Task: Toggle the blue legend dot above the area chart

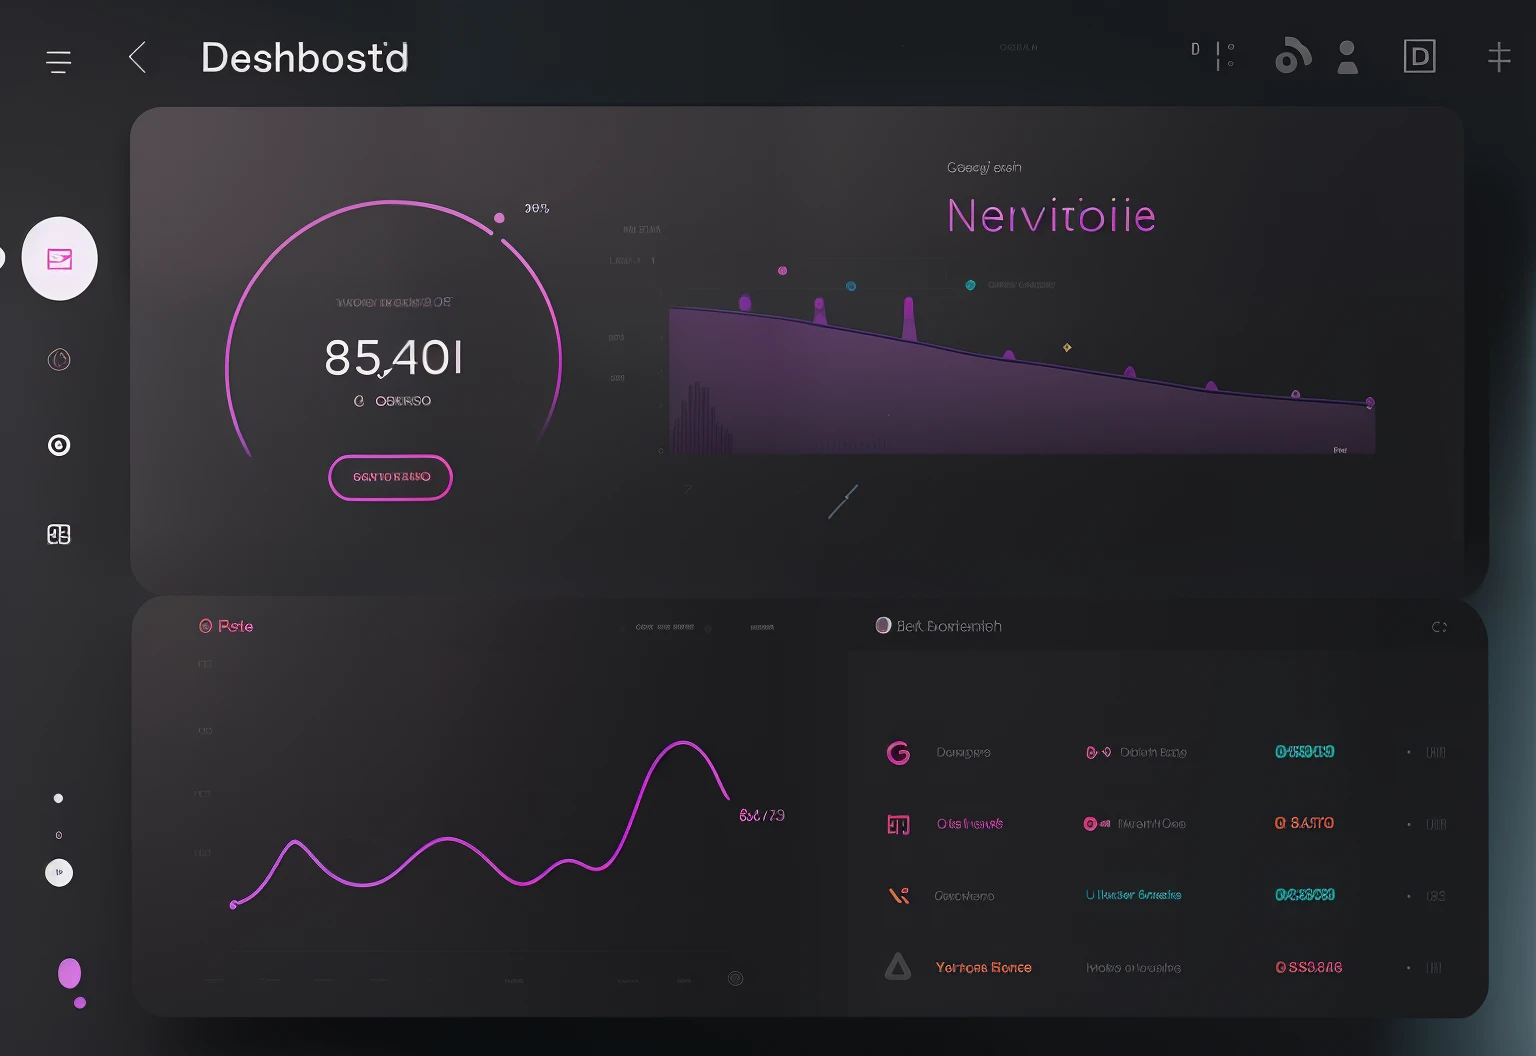Action: [851, 286]
